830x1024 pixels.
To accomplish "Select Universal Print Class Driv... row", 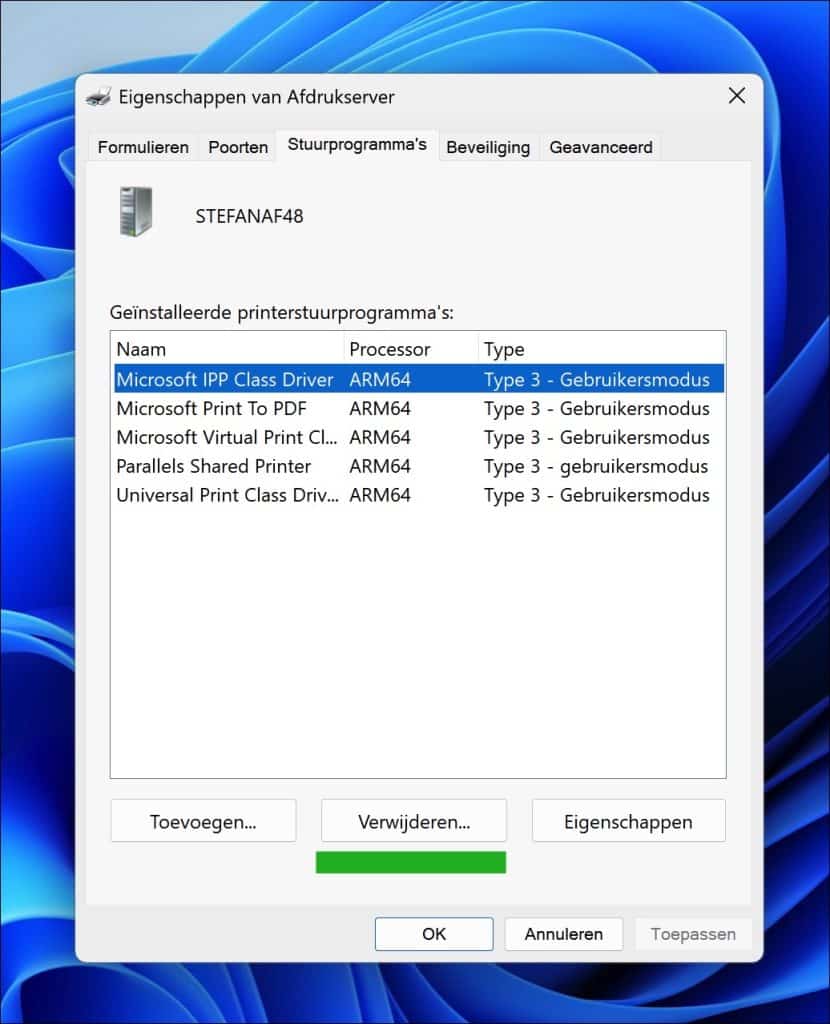I will click(419, 494).
